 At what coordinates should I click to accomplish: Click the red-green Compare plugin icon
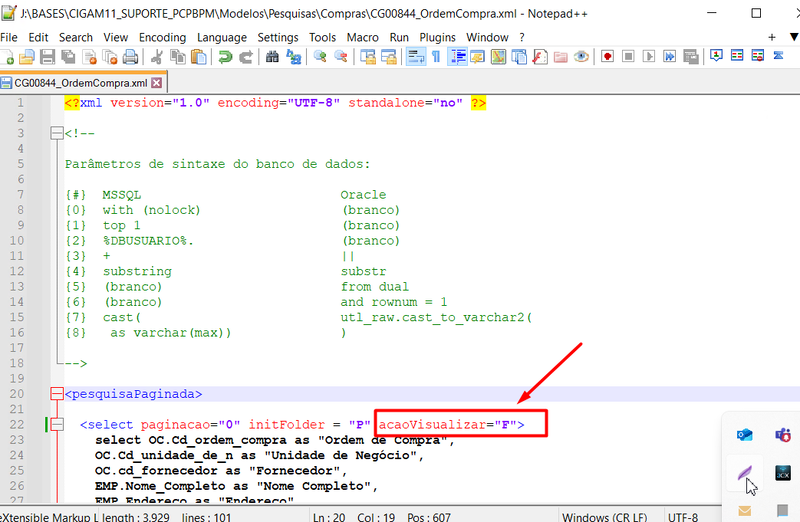(737, 55)
